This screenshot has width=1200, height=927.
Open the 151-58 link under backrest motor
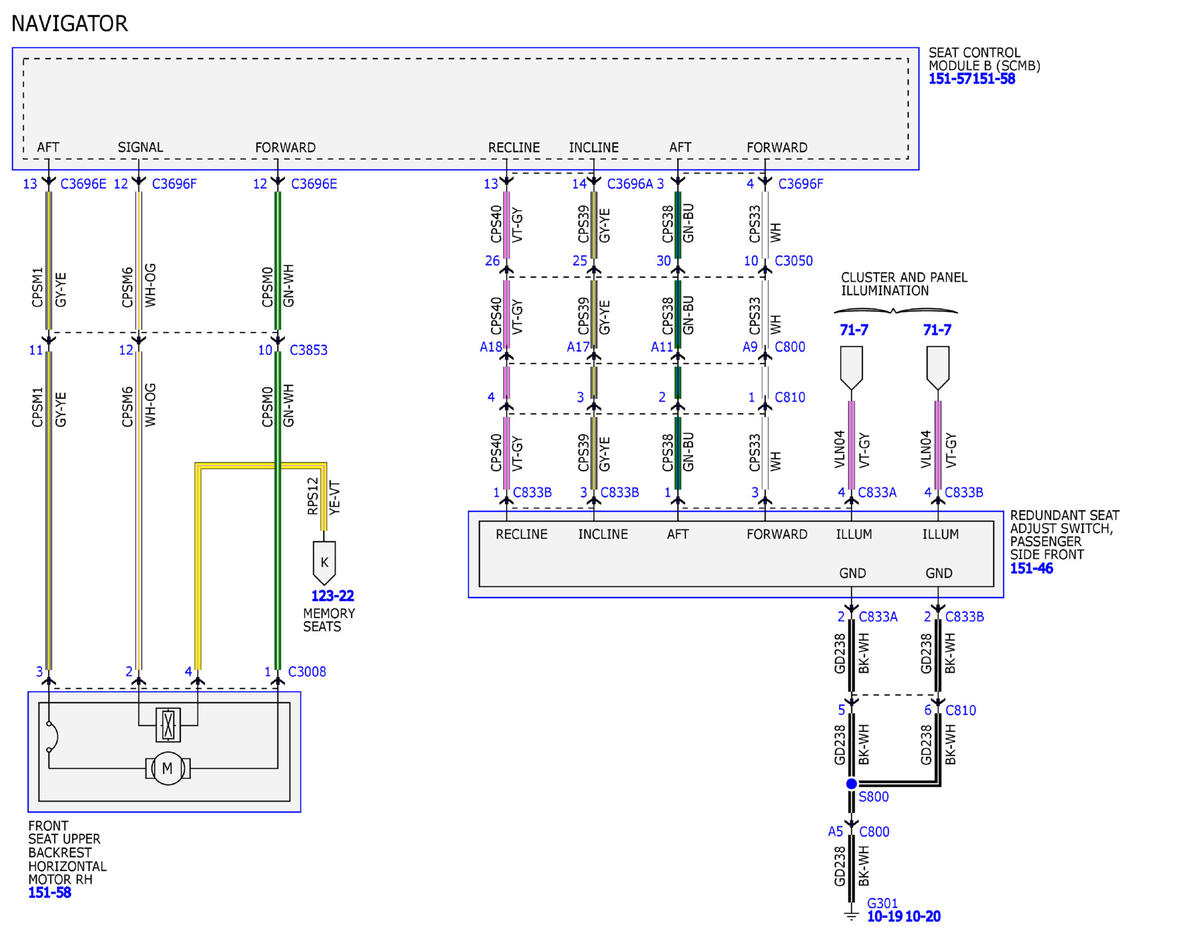click(x=49, y=892)
